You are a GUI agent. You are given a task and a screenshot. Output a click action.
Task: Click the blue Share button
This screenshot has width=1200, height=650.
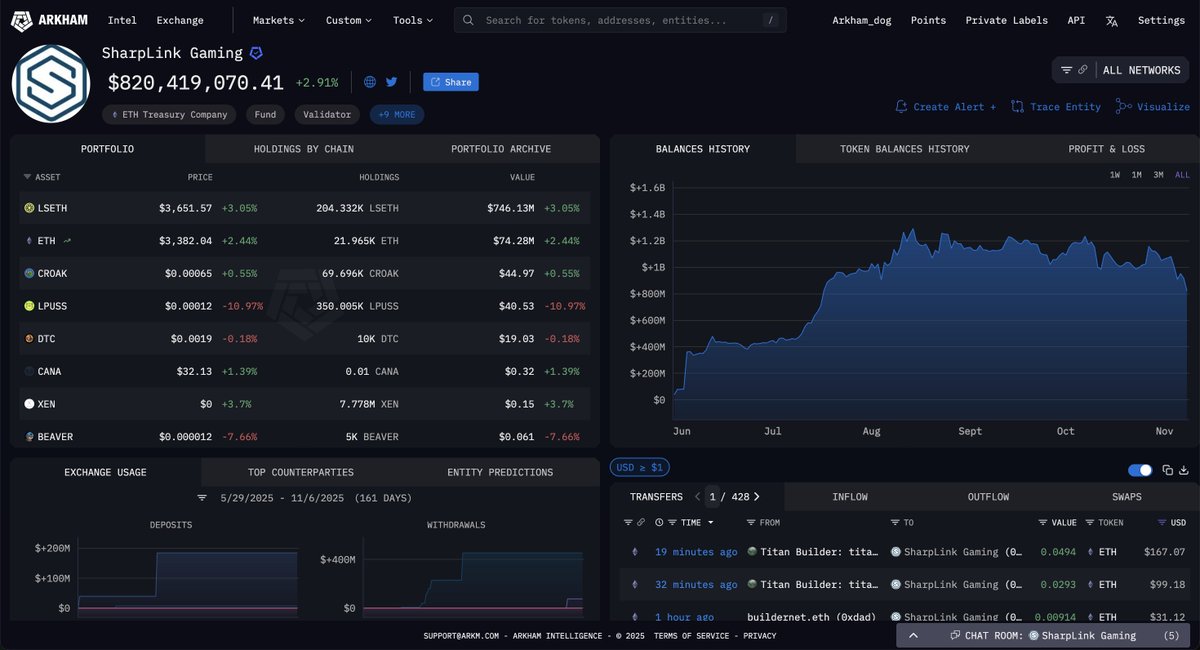451,82
